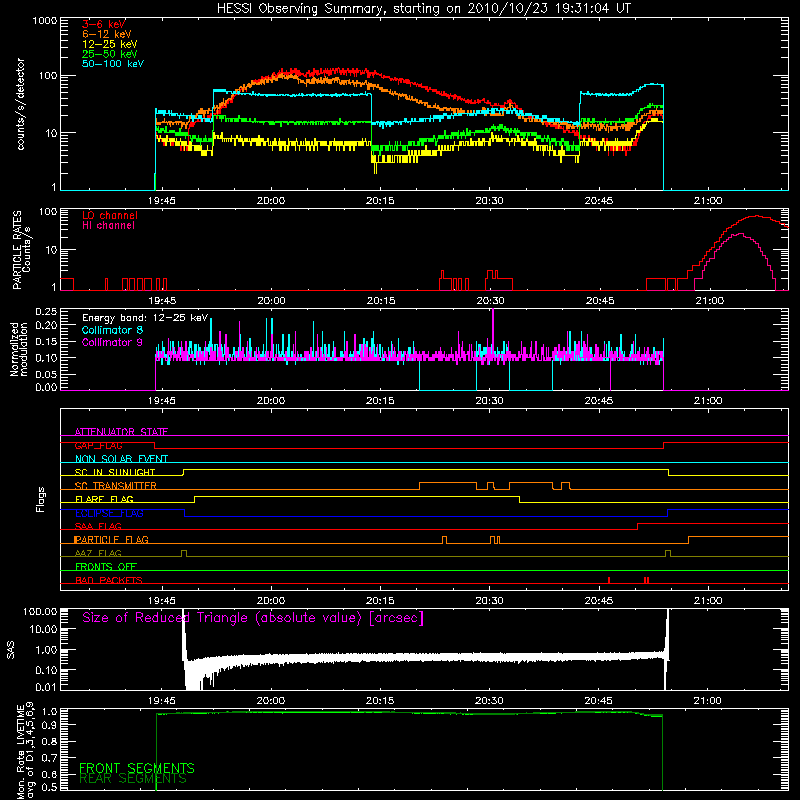Select the Collimator 8 legend entry
The width and height of the screenshot is (800, 800).
coord(112,330)
